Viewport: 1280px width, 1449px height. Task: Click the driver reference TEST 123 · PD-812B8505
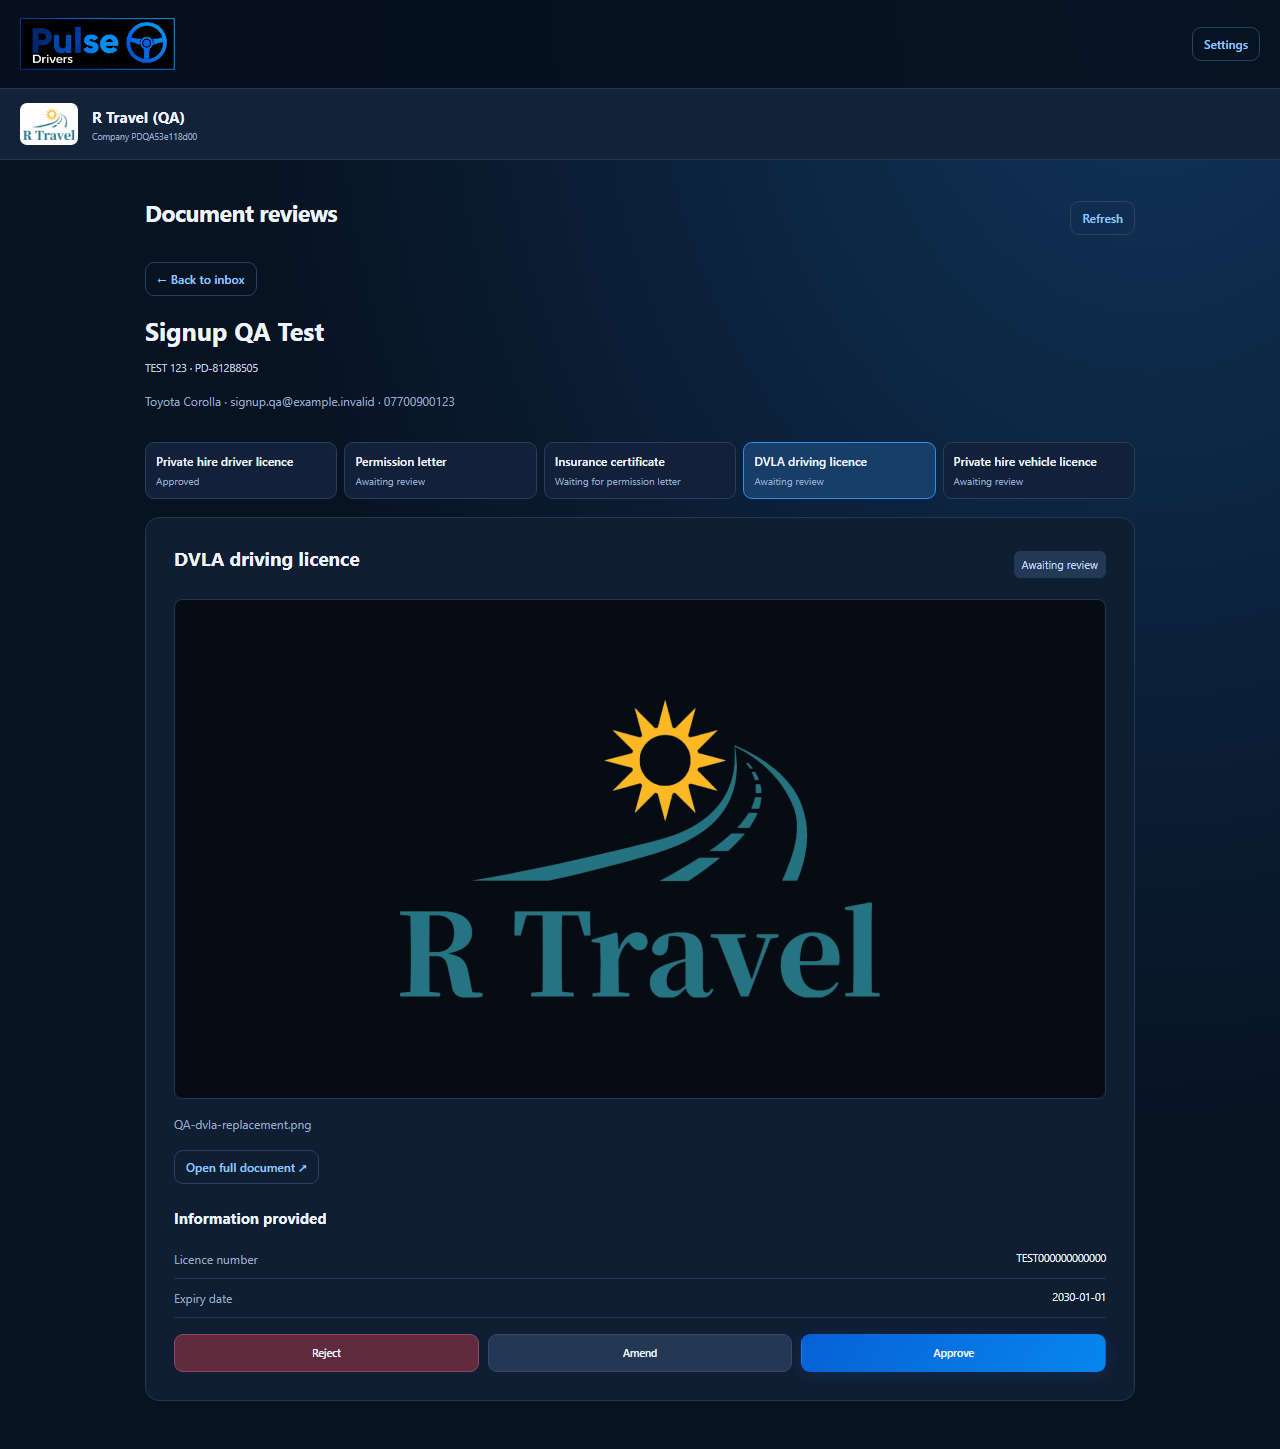201,368
